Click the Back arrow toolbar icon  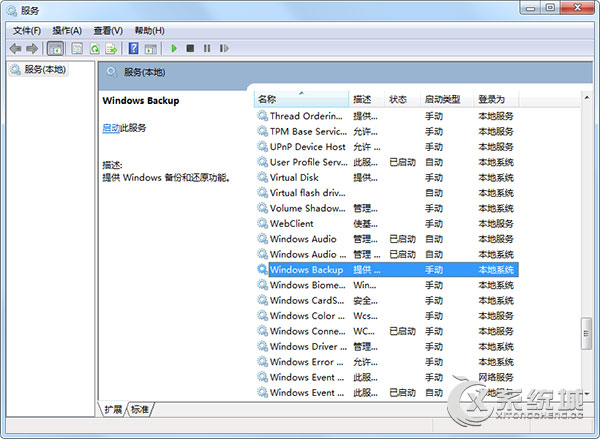[x=16, y=49]
